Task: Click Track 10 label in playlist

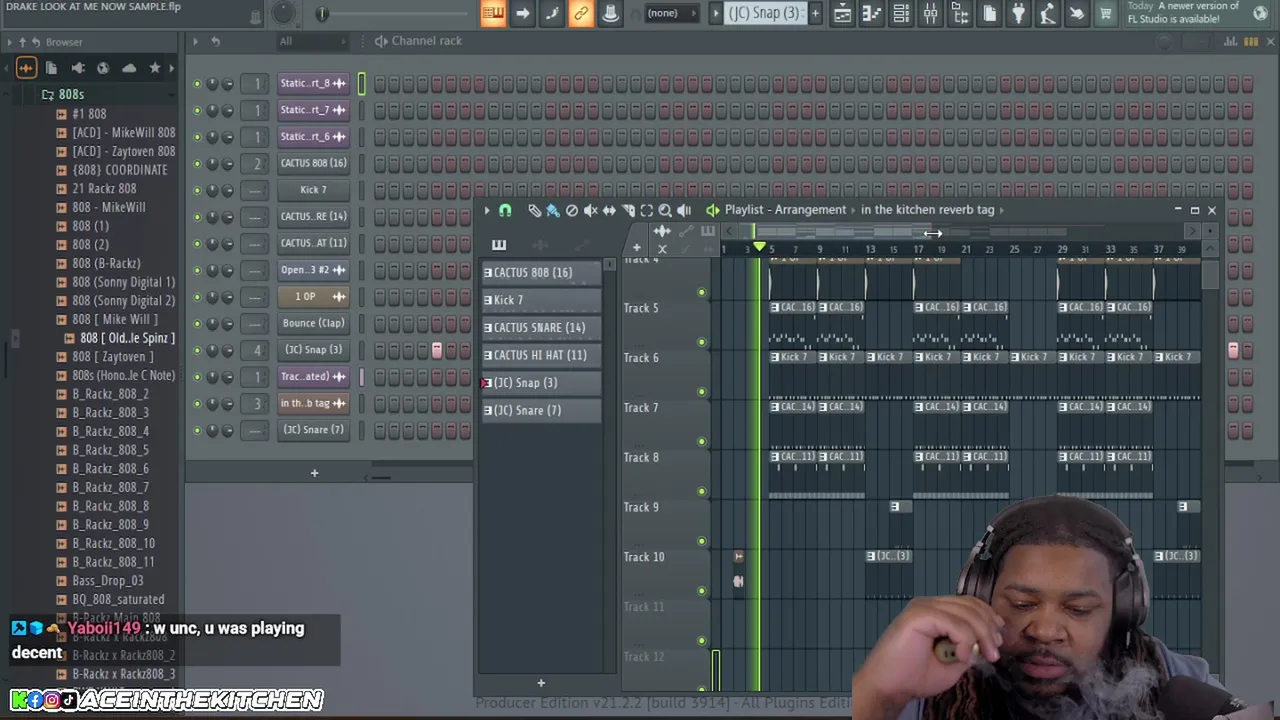Action: tap(644, 557)
